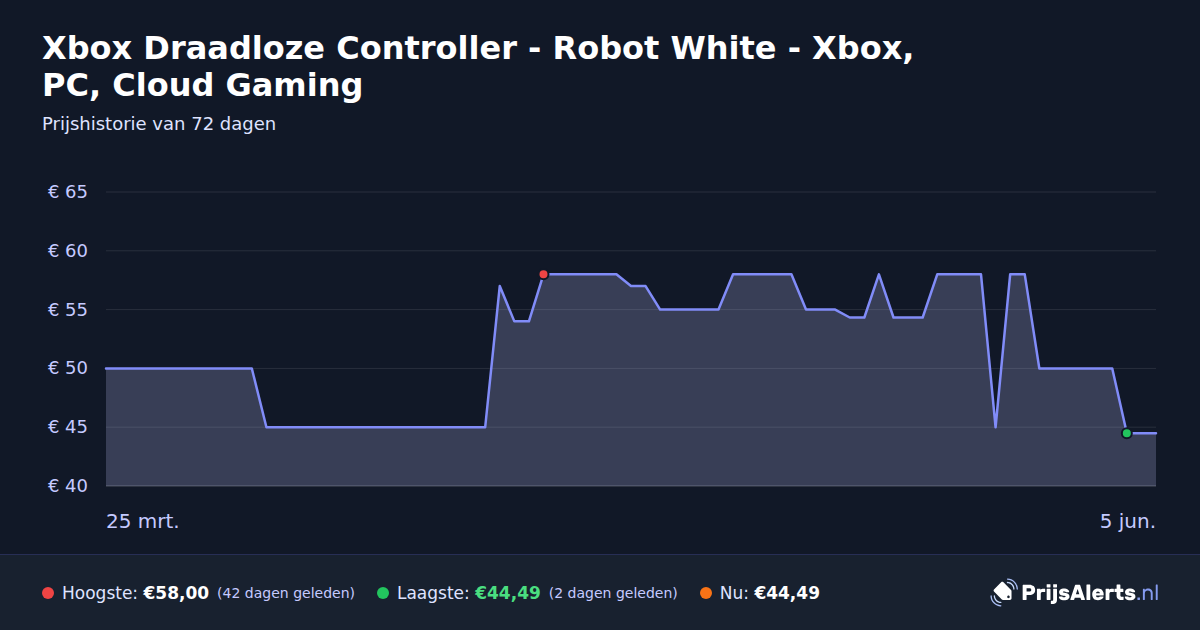This screenshot has height=630, width=1200.
Task: Click the 2 dagen geleden note
Action: [613, 593]
